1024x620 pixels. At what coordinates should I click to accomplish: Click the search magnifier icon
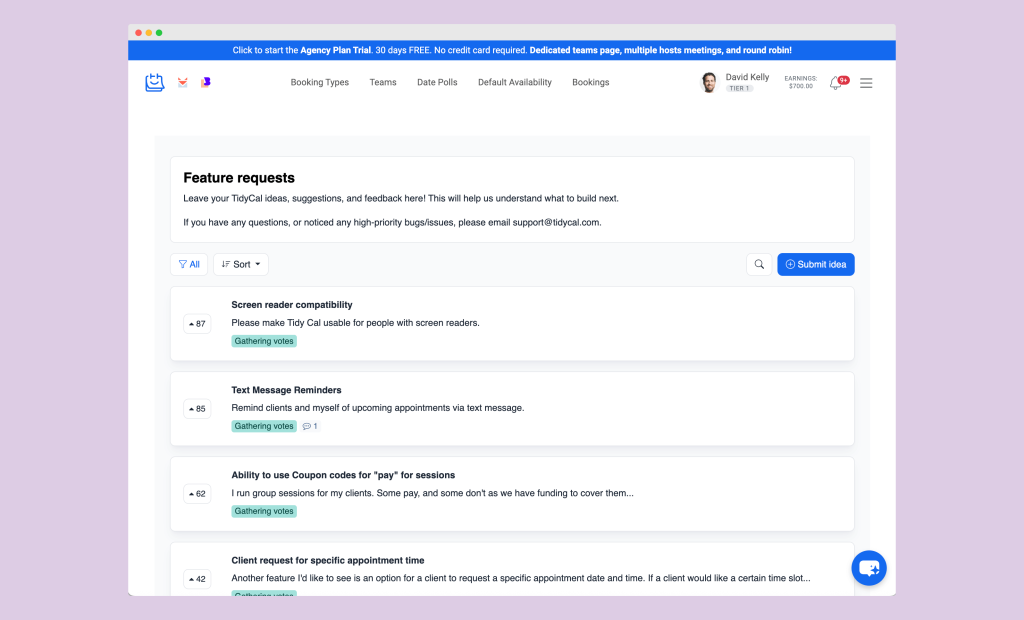(x=759, y=264)
